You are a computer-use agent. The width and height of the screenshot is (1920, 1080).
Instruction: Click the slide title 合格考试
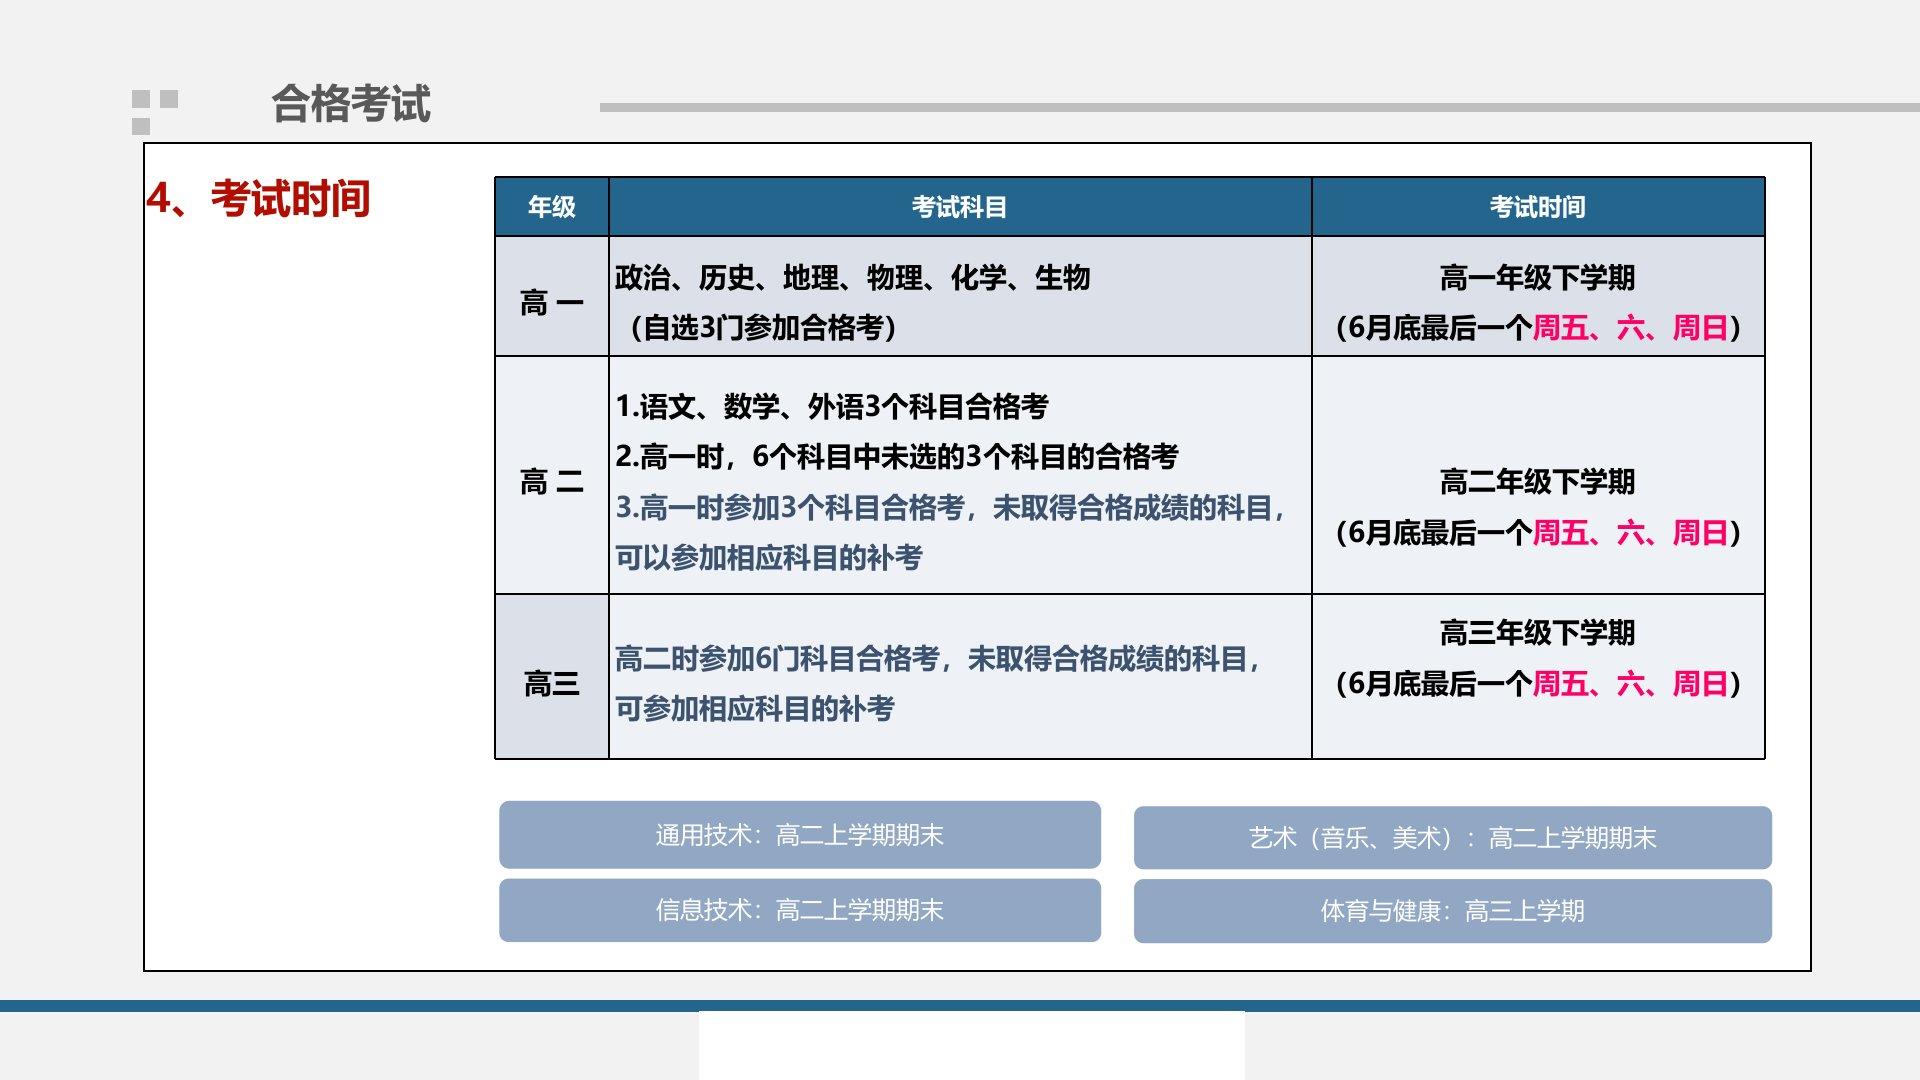click(350, 104)
